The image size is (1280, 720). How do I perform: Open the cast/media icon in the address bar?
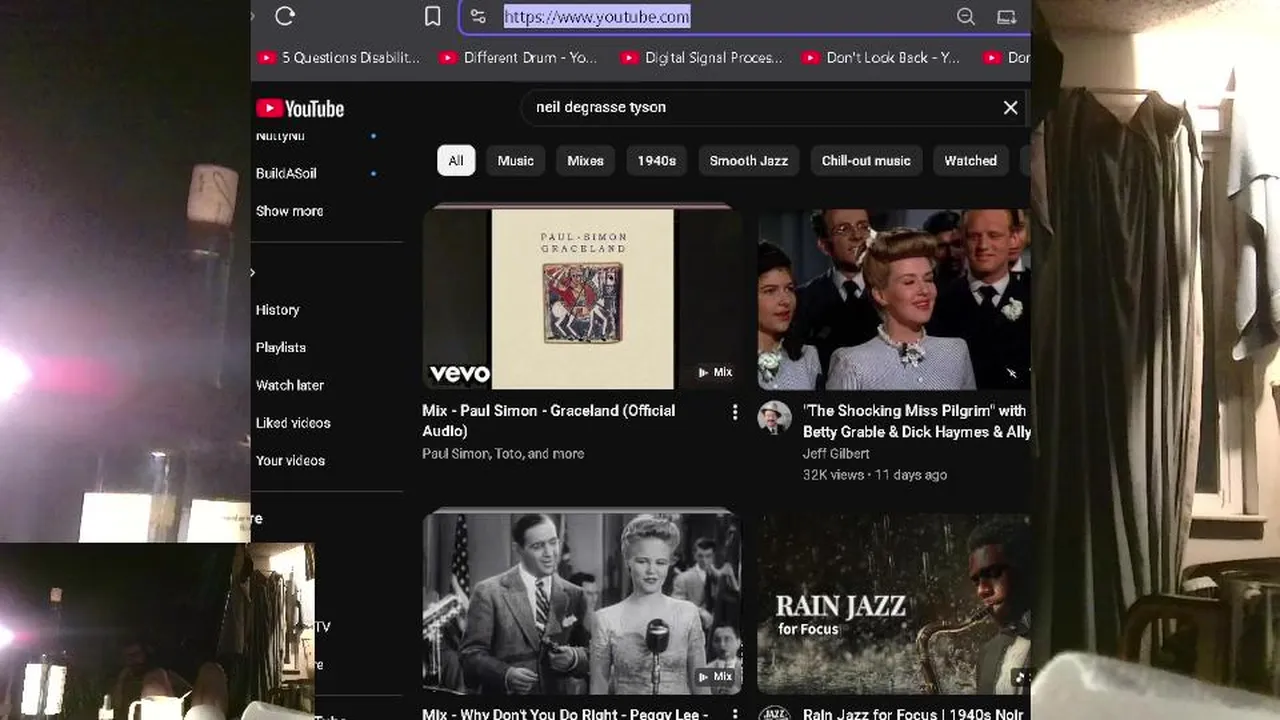pos(1007,16)
